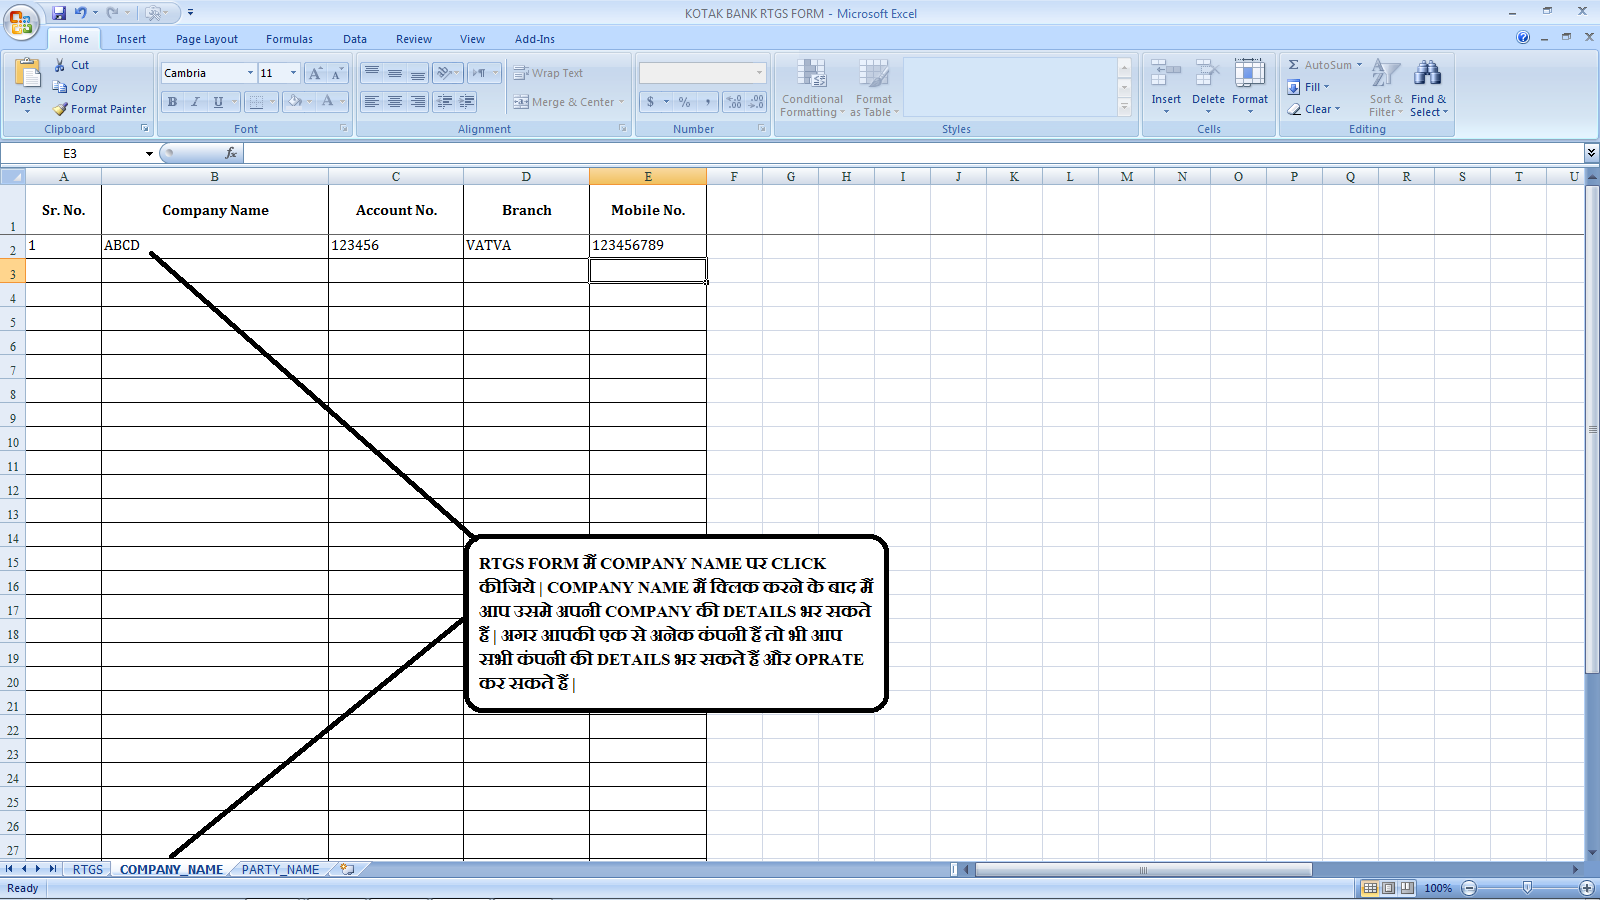
Task: Click the Find & Select button
Action: [x=1428, y=88]
